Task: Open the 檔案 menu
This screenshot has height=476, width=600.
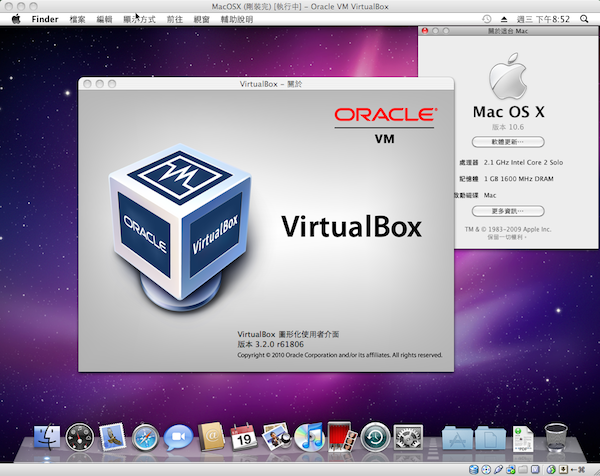Action: 77,19
